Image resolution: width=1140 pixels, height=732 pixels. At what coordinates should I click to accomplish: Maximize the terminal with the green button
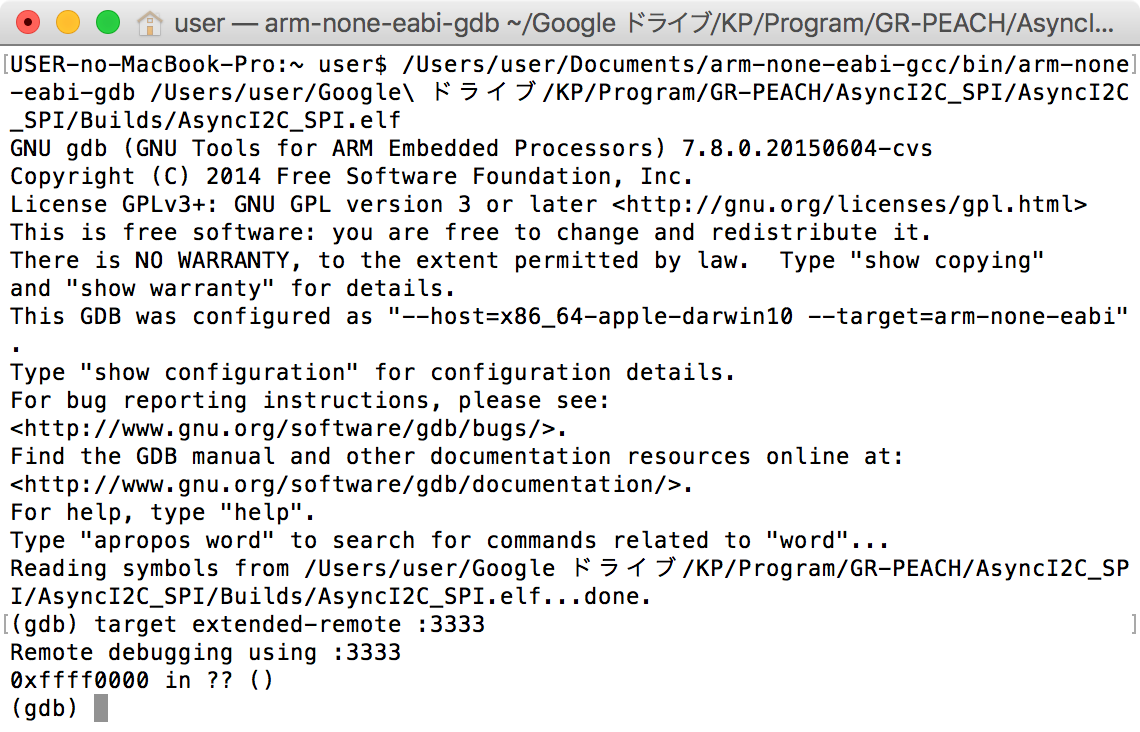click(x=107, y=22)
